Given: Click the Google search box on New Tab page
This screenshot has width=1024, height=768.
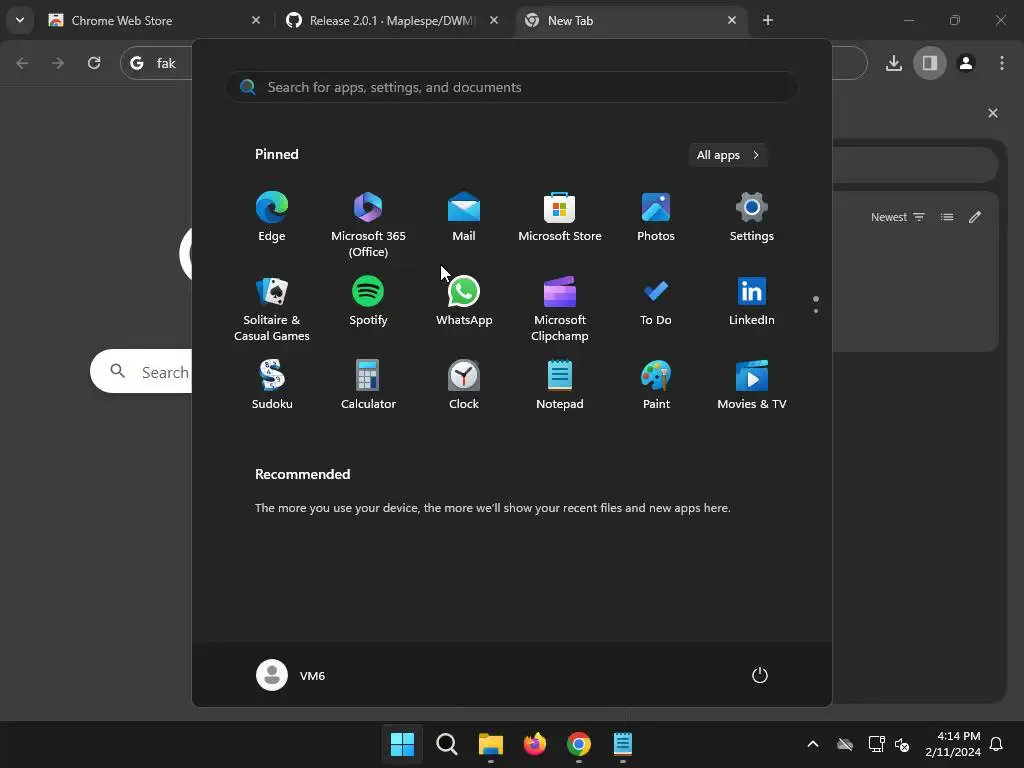Looking at the screenshot, I should pos(141,372).
